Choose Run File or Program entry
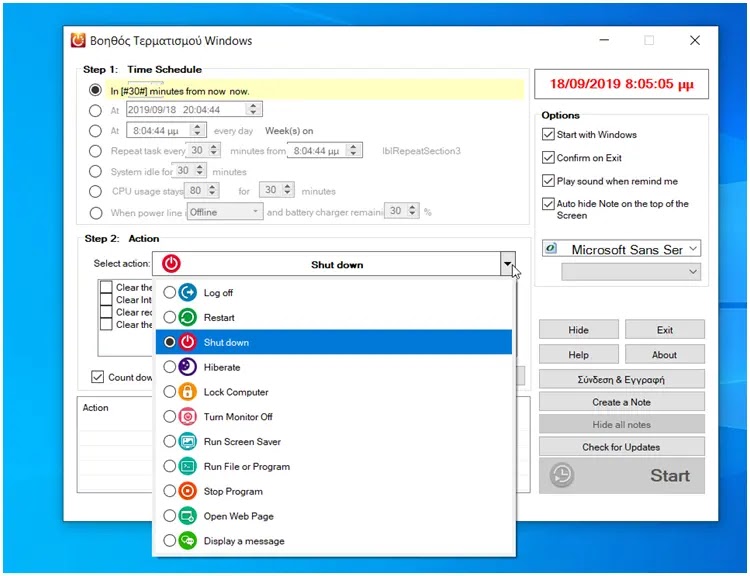The height and width of the screenshot is (576, 750). (x=334, y=466)
